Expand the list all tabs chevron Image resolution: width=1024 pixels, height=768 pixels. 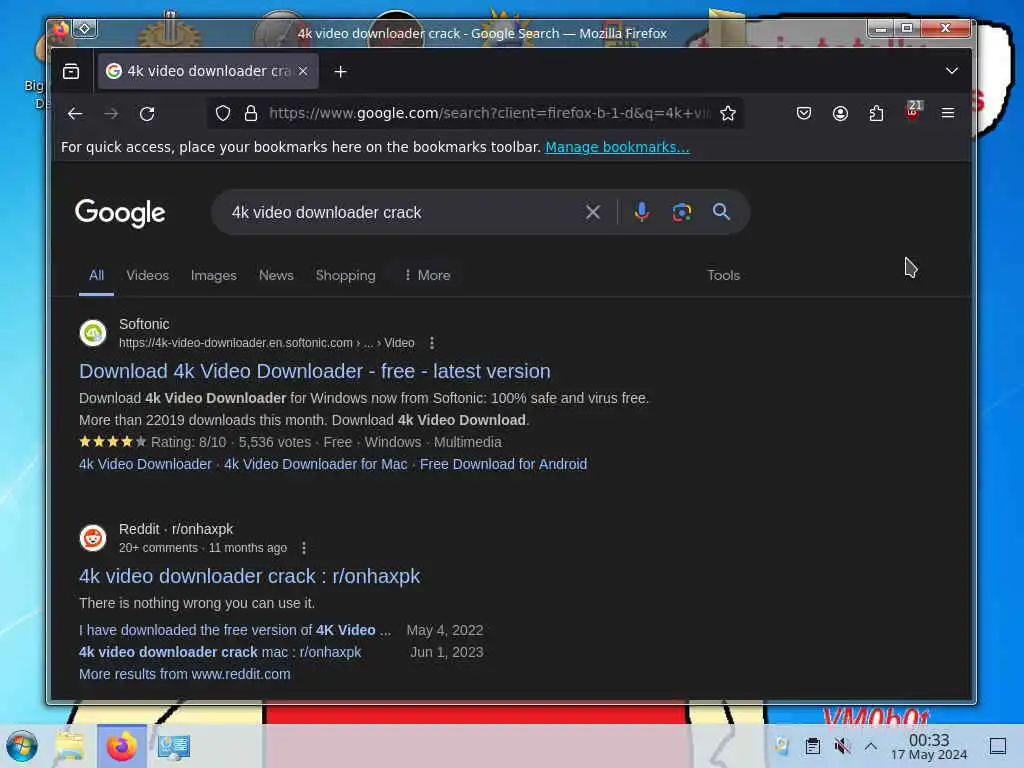pyautogui.click(x=952, y=71)
